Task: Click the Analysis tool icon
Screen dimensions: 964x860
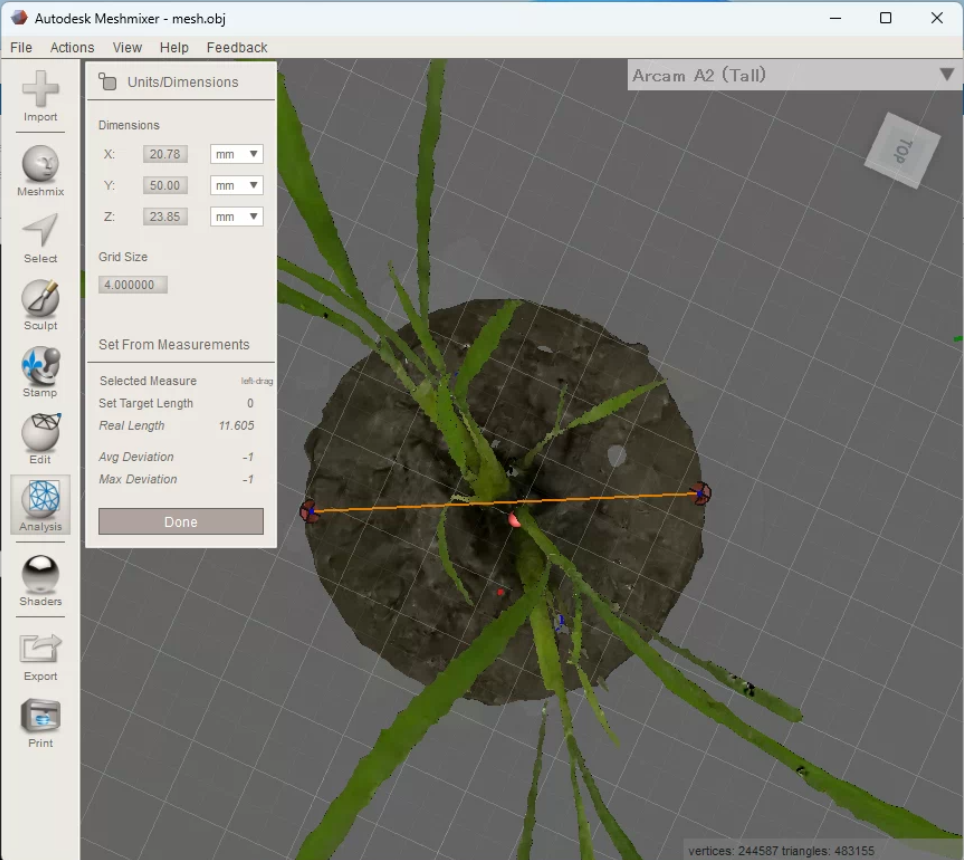Action: tap(40, 500)
